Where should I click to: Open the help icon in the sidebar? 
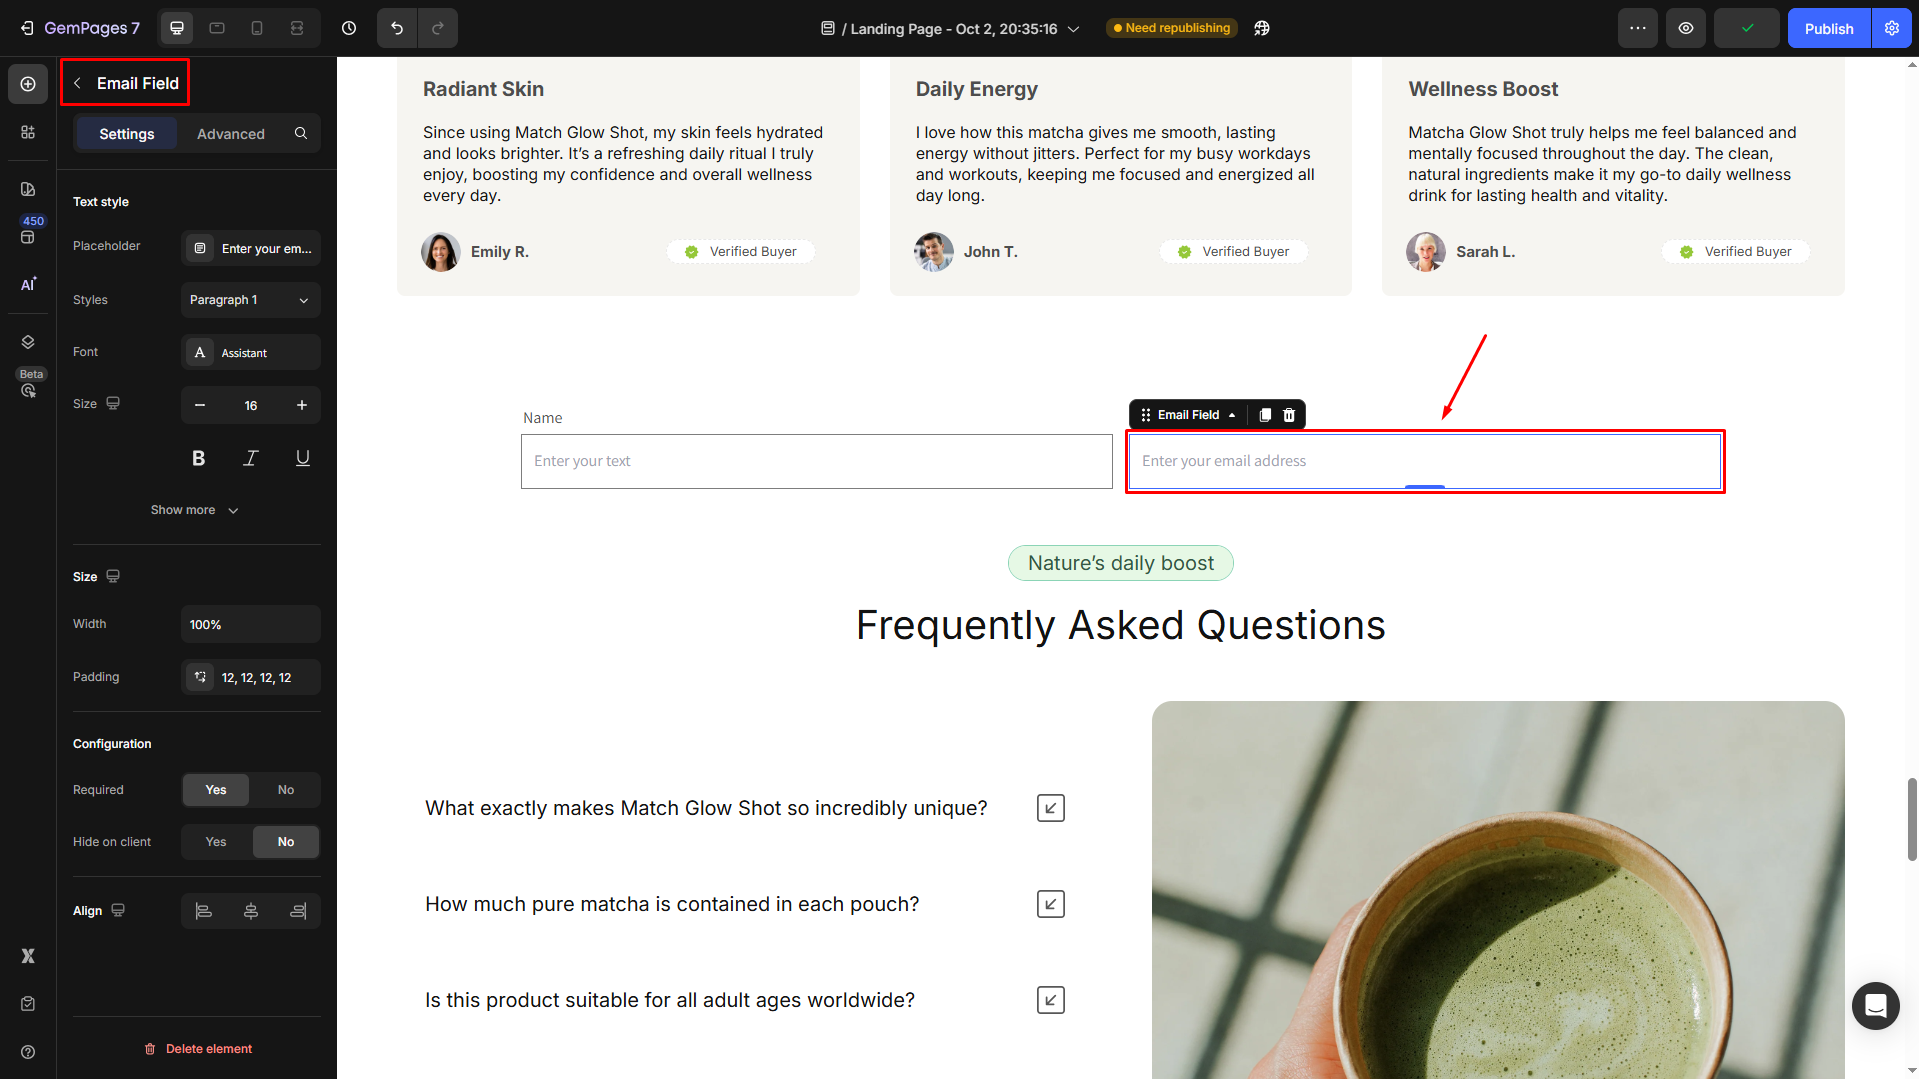[28, 1052]
